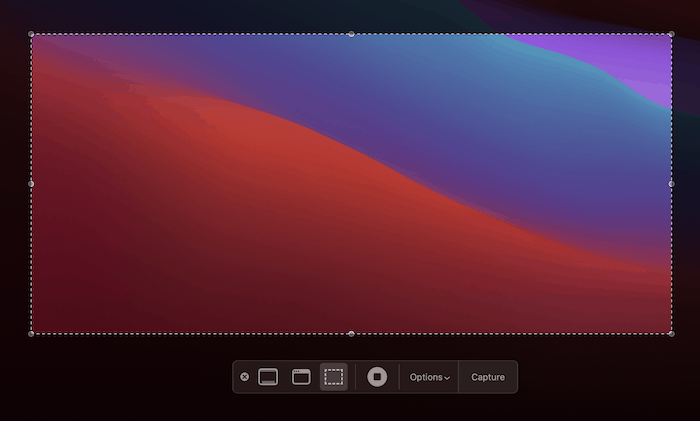Click the top-center edge selection handle

pyautogui.click(x=351, y=34)
